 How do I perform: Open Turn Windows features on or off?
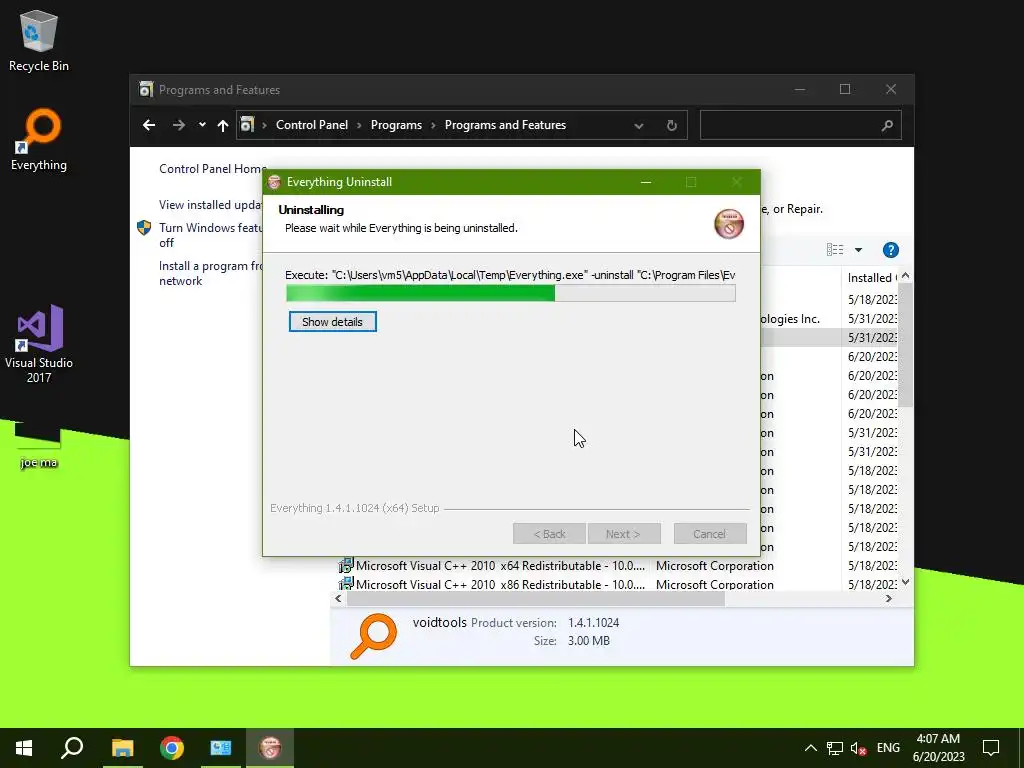click(x=210, y=235)
